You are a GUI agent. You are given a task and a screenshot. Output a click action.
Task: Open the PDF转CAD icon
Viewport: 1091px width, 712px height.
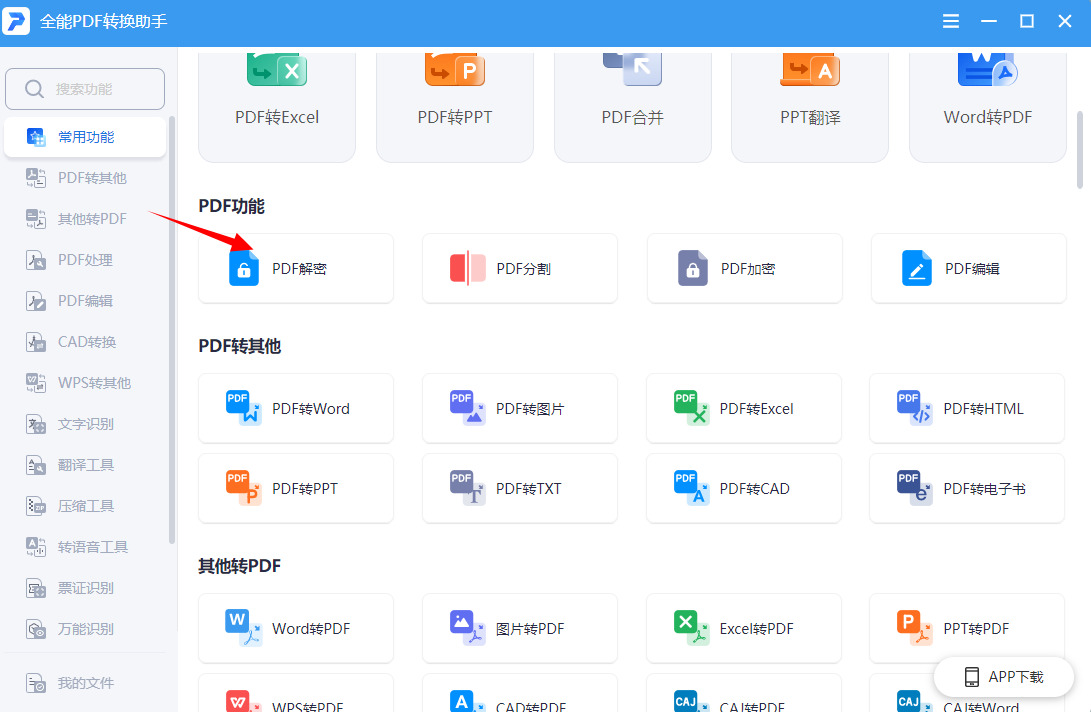click(691, 488)
